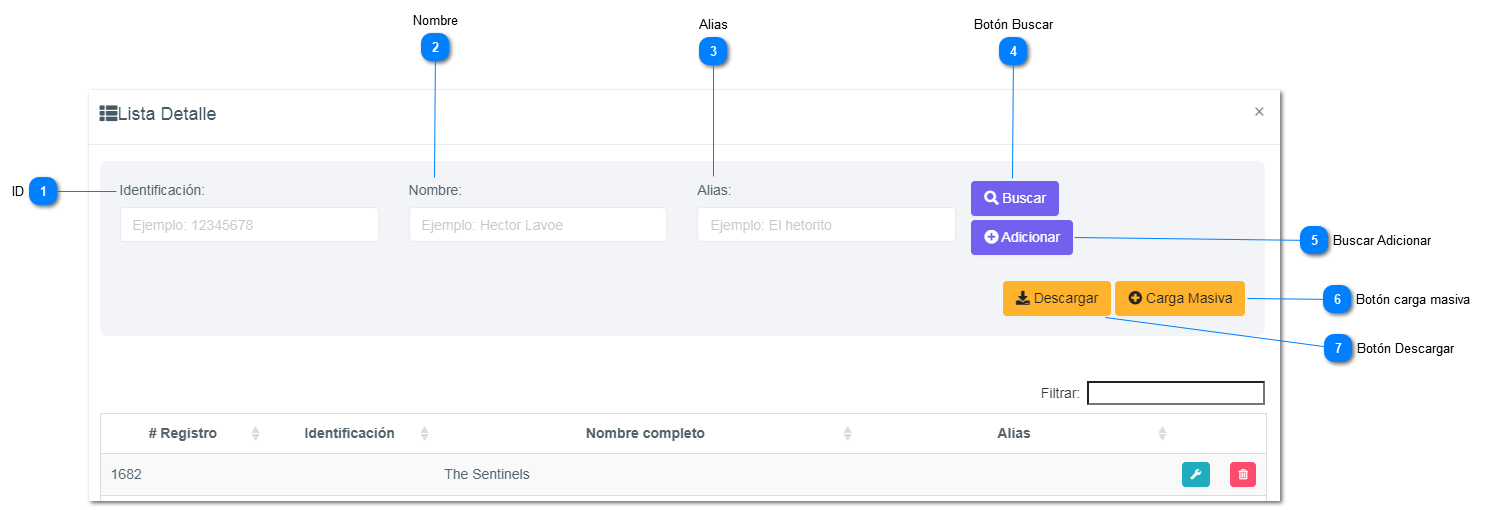The image size is (1486, 510).
Task: Click annotation marker 7 for Botón Descargar
Action: (x=1338, y=348)
